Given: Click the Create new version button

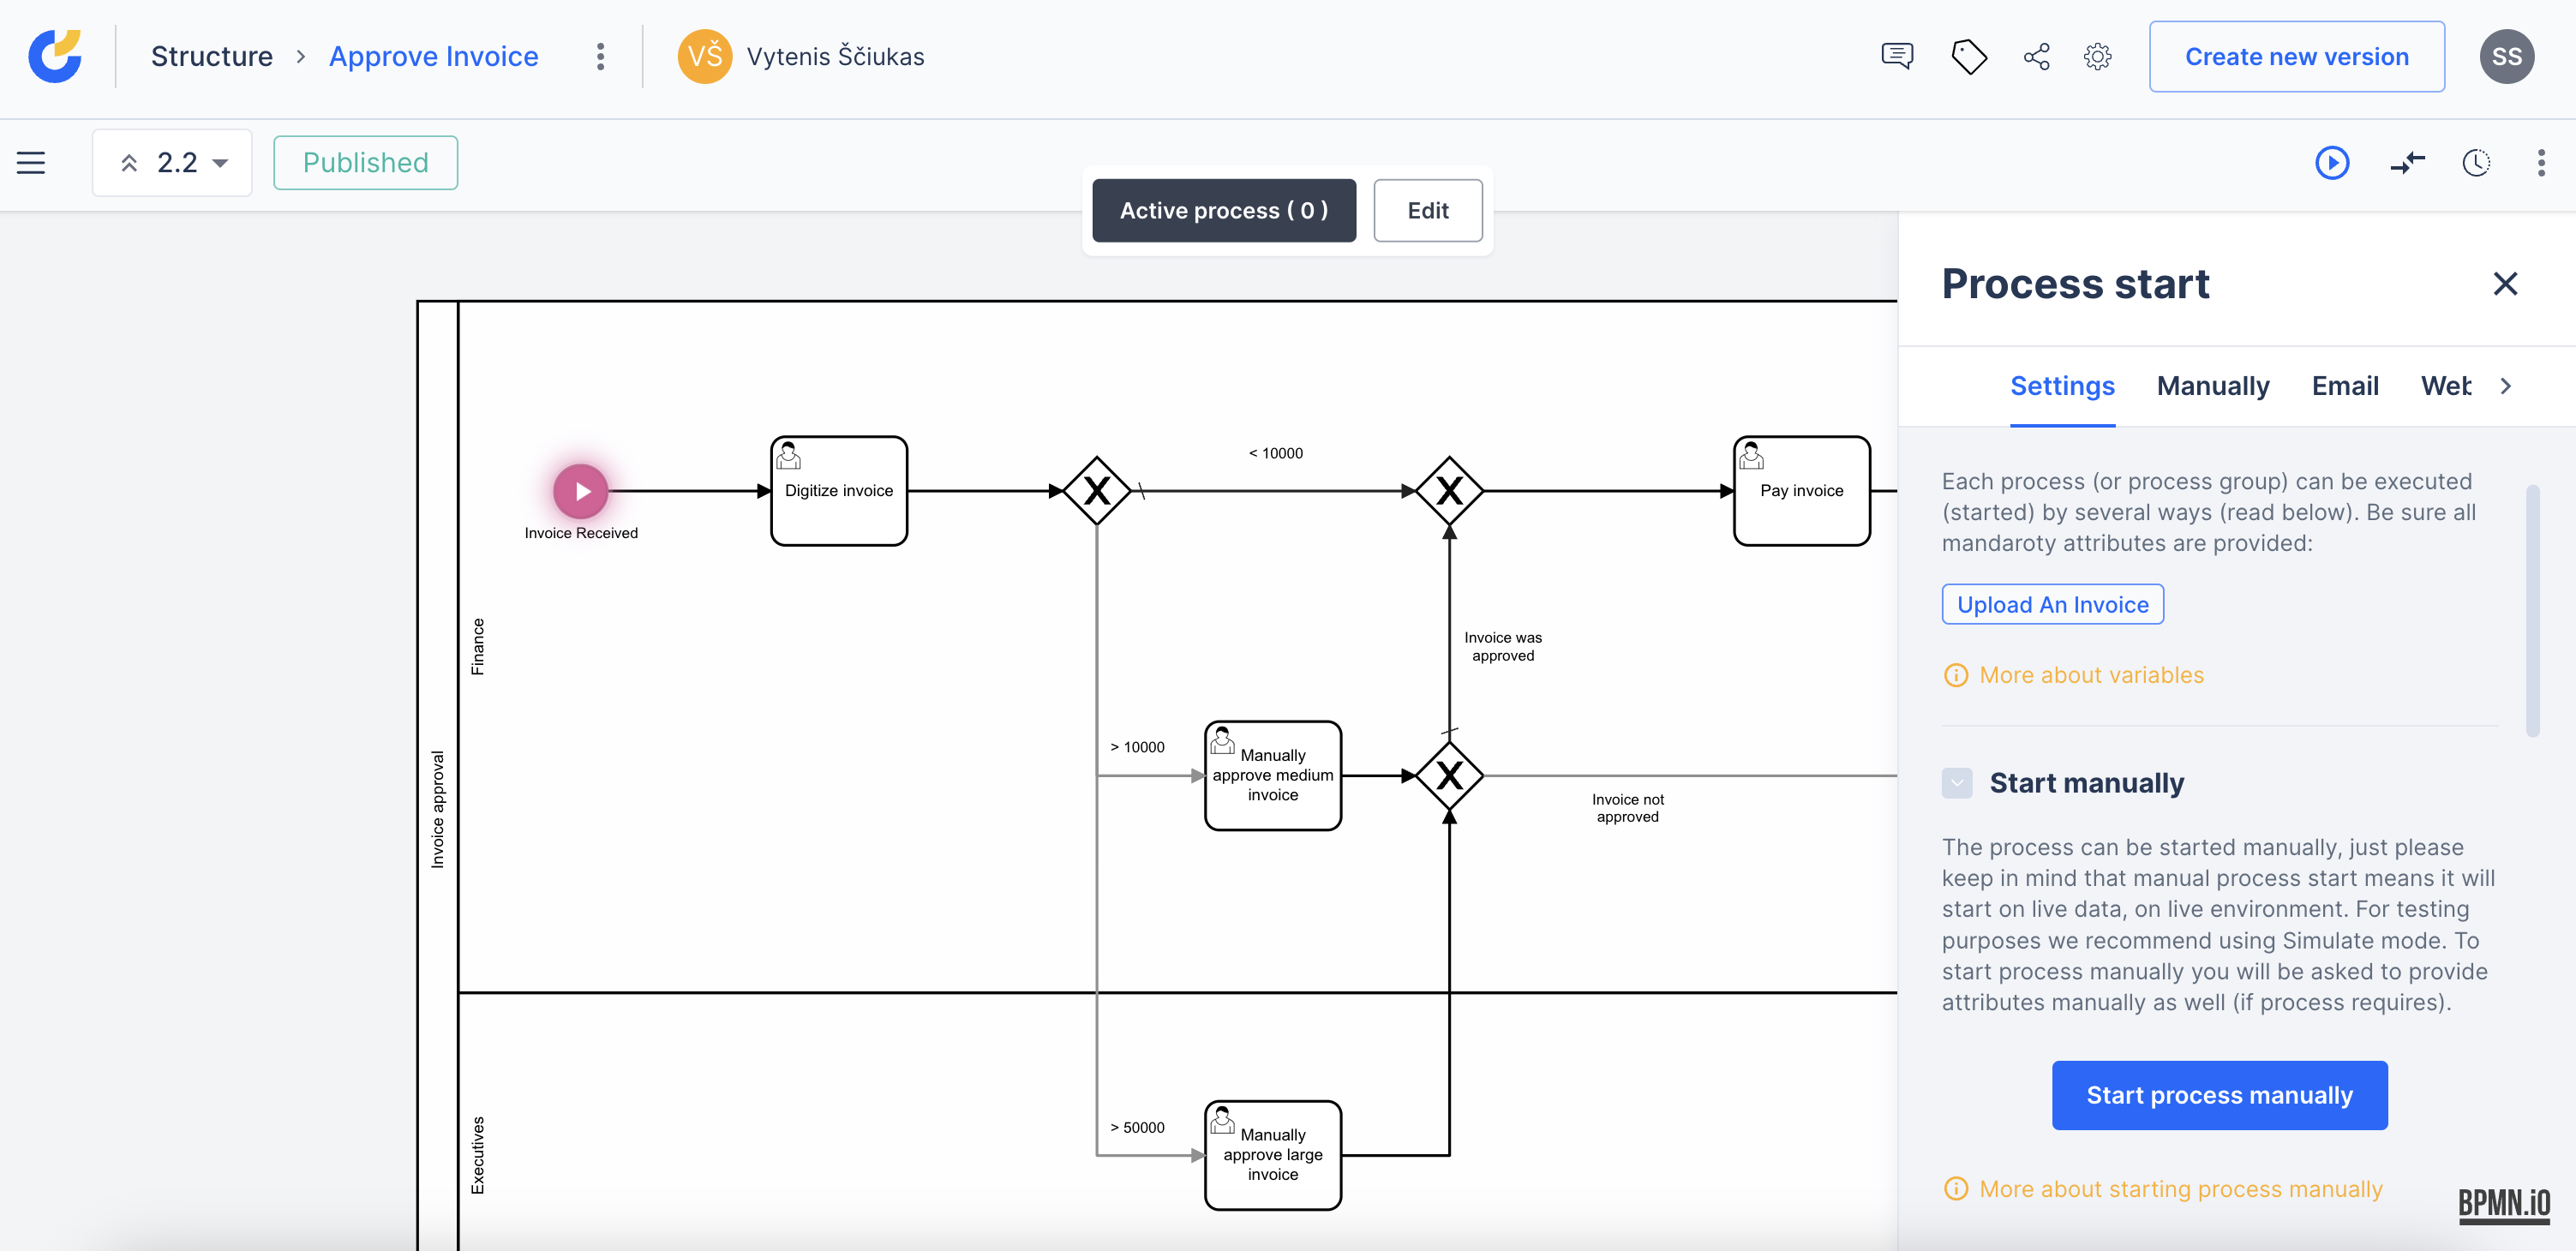Looking at the screenshot, I should (2296, 56).
